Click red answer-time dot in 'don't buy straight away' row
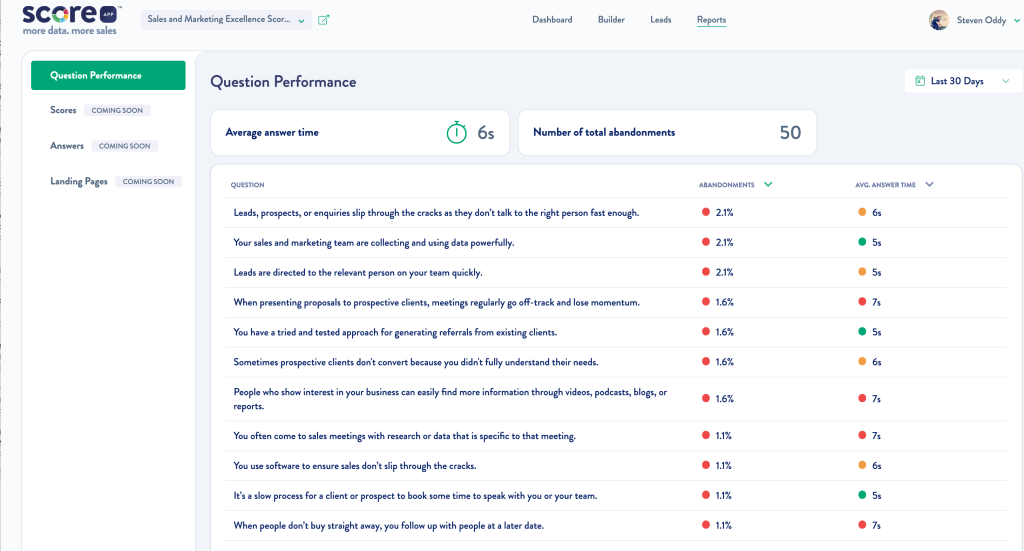 point(862,525)
